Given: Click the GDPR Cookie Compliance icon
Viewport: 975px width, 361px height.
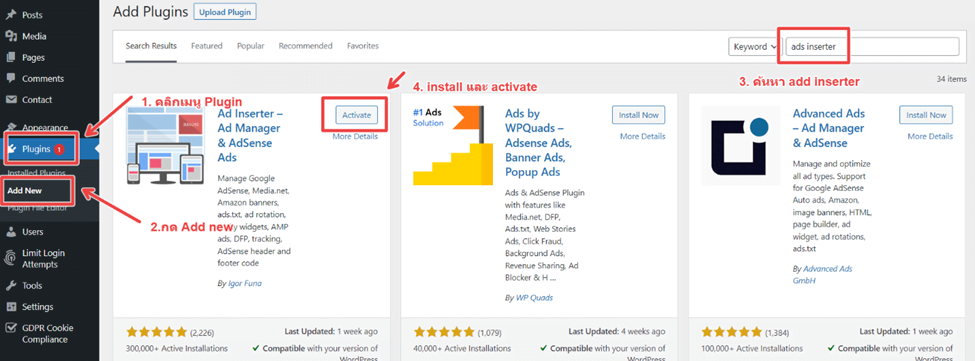Looking at the screenshot, I should pyautogui.click(x=11, y=328).
